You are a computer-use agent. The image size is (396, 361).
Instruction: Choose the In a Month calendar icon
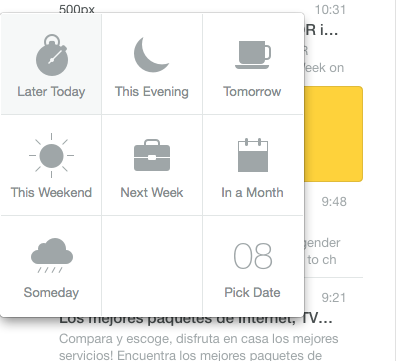[253, 155]
